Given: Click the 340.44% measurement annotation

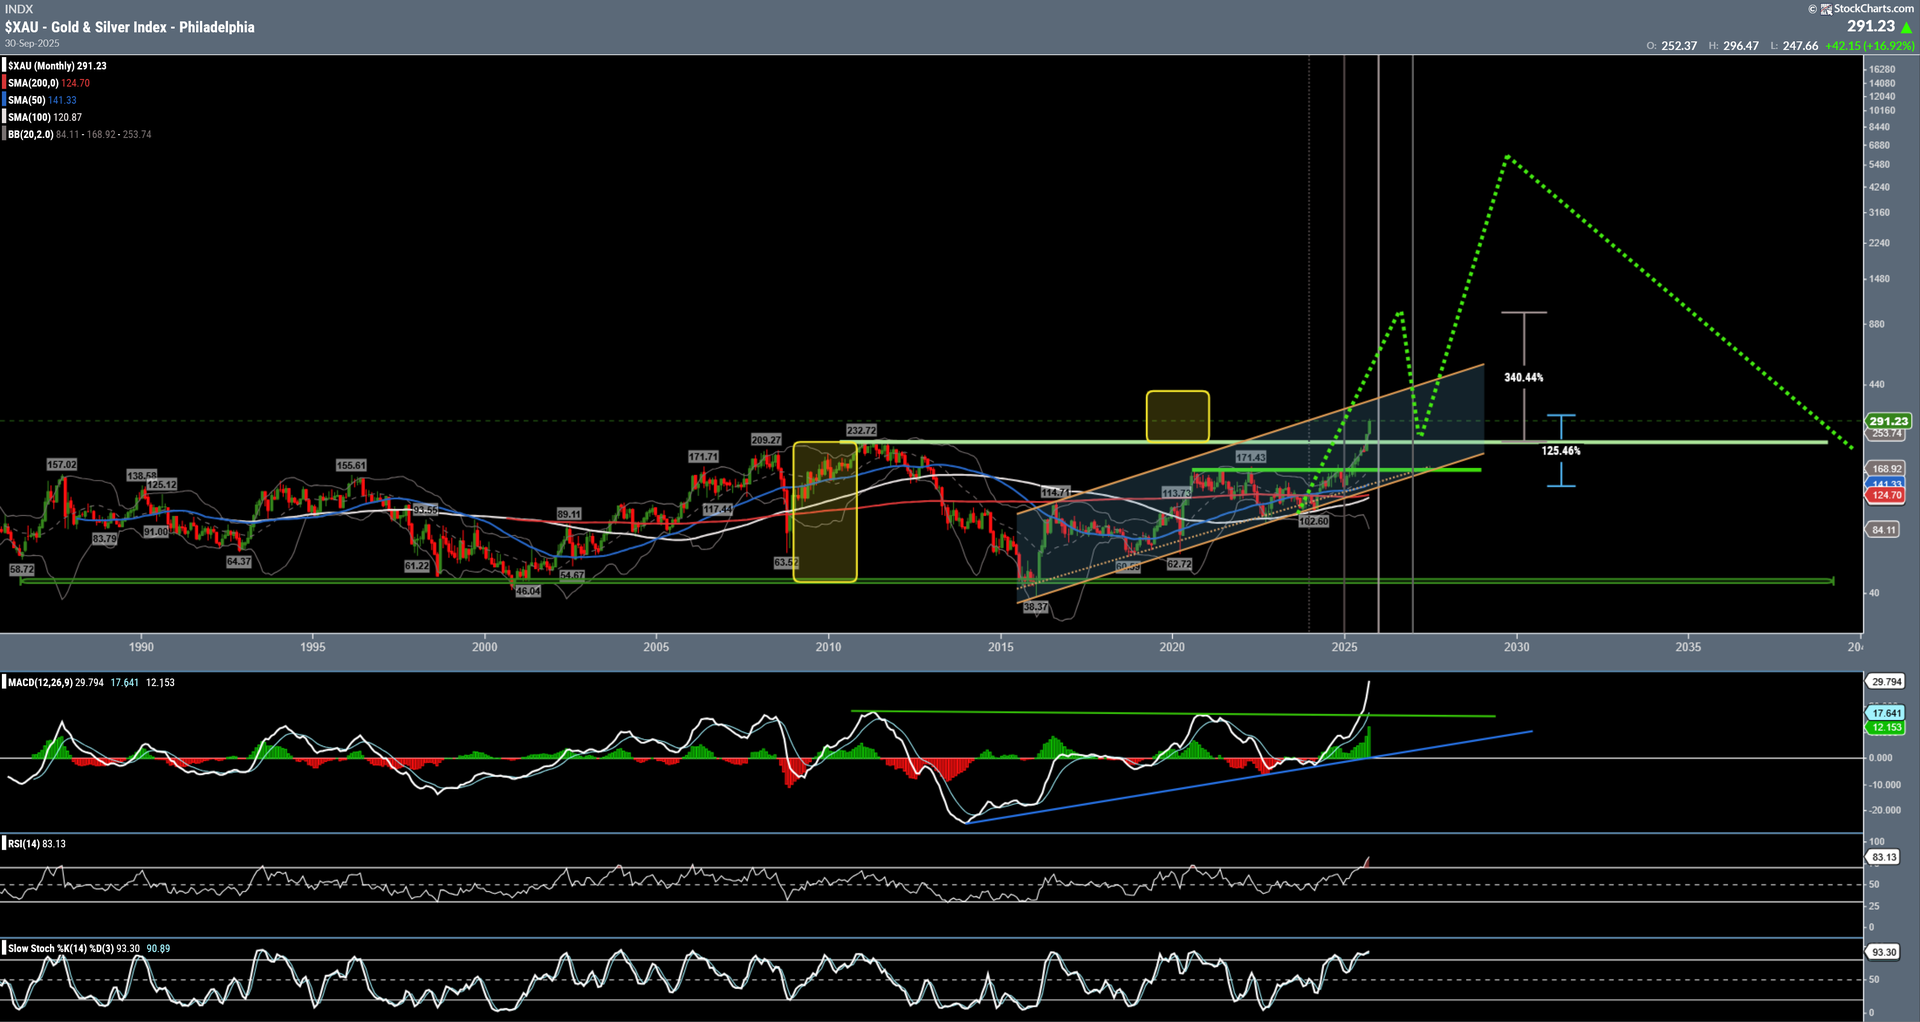Looking at the screenshot, I should [1523, 378].
